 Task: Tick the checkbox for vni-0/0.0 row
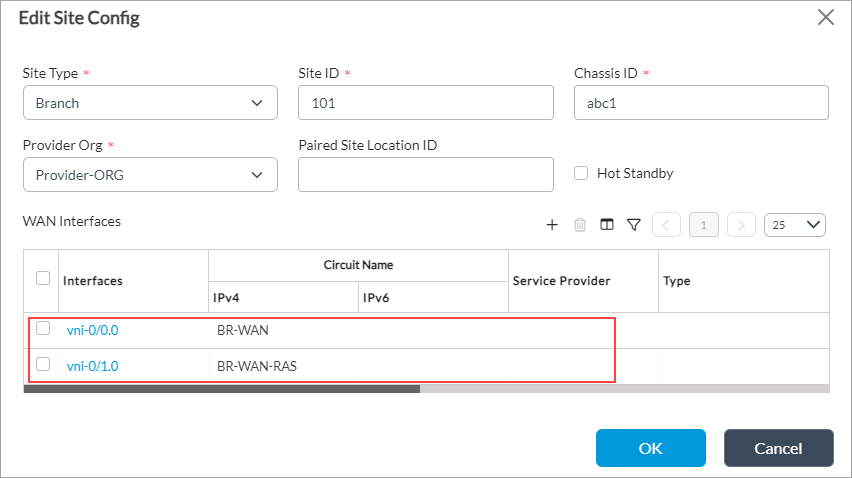[x=43, y=328]
